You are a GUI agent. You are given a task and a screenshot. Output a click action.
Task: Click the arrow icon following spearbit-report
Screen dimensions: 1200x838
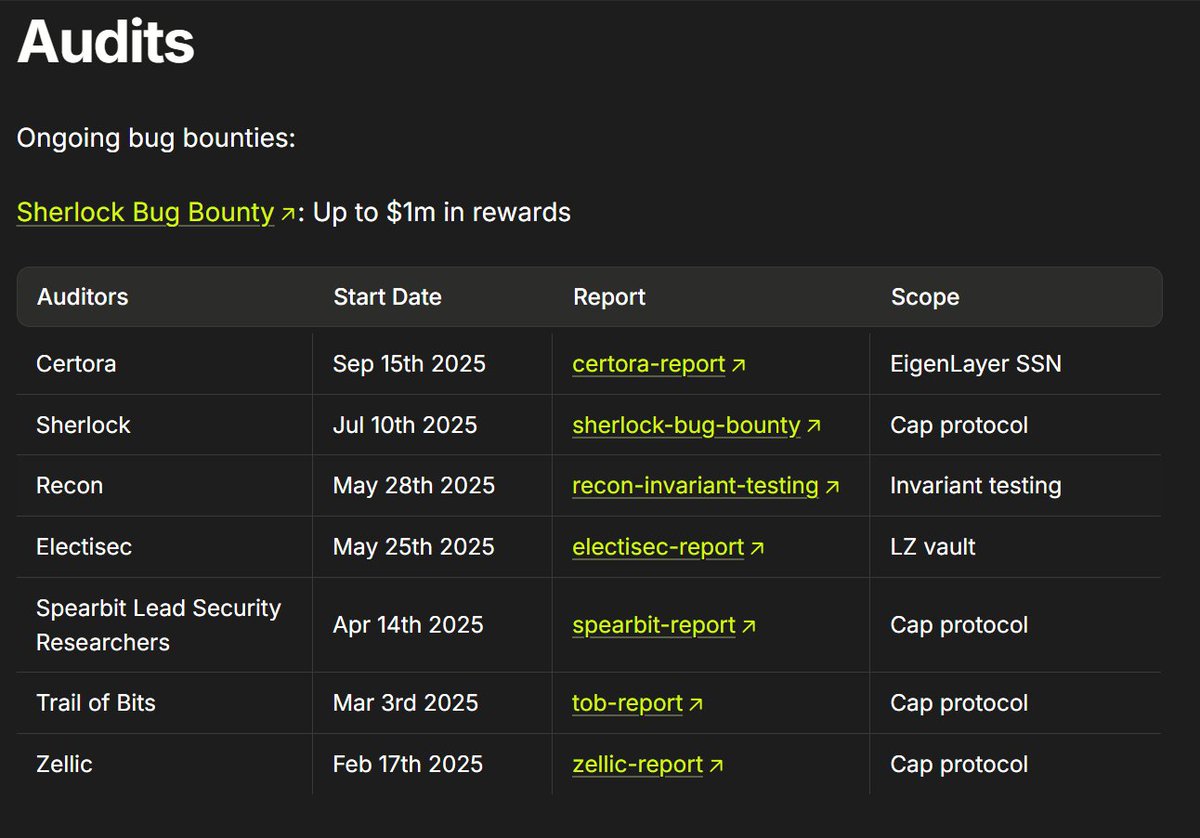(x=749, y=627)
